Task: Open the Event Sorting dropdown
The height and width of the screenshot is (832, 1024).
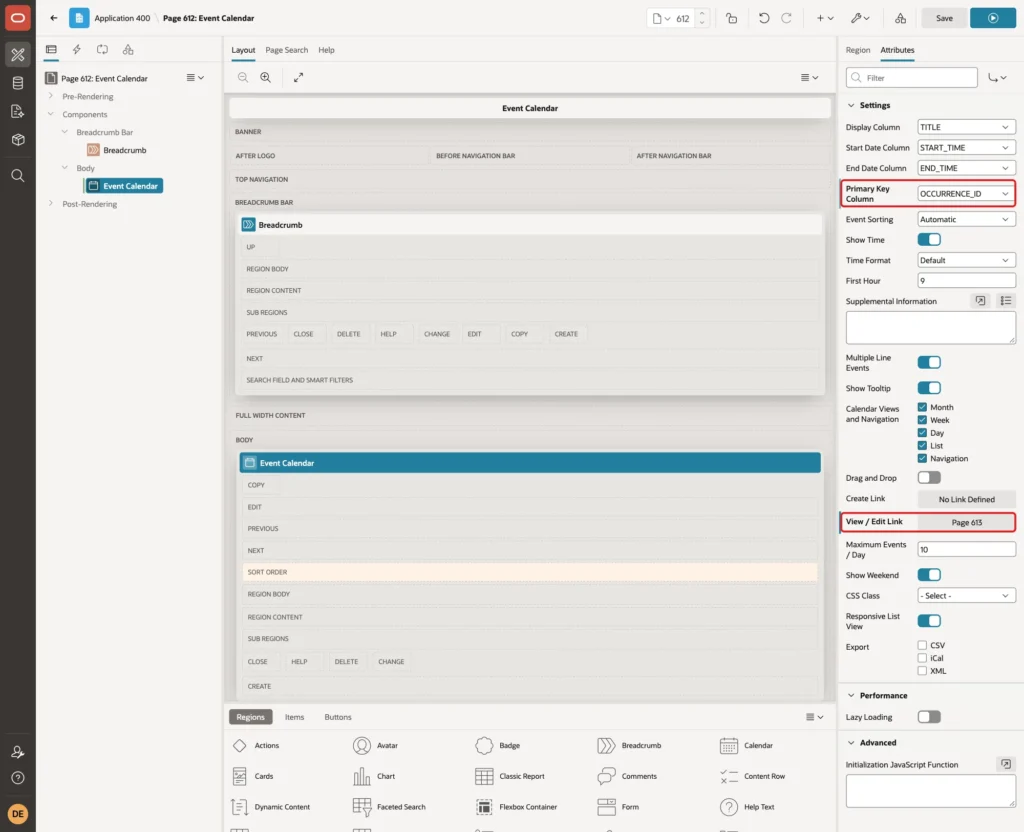Action: (967, 219)
